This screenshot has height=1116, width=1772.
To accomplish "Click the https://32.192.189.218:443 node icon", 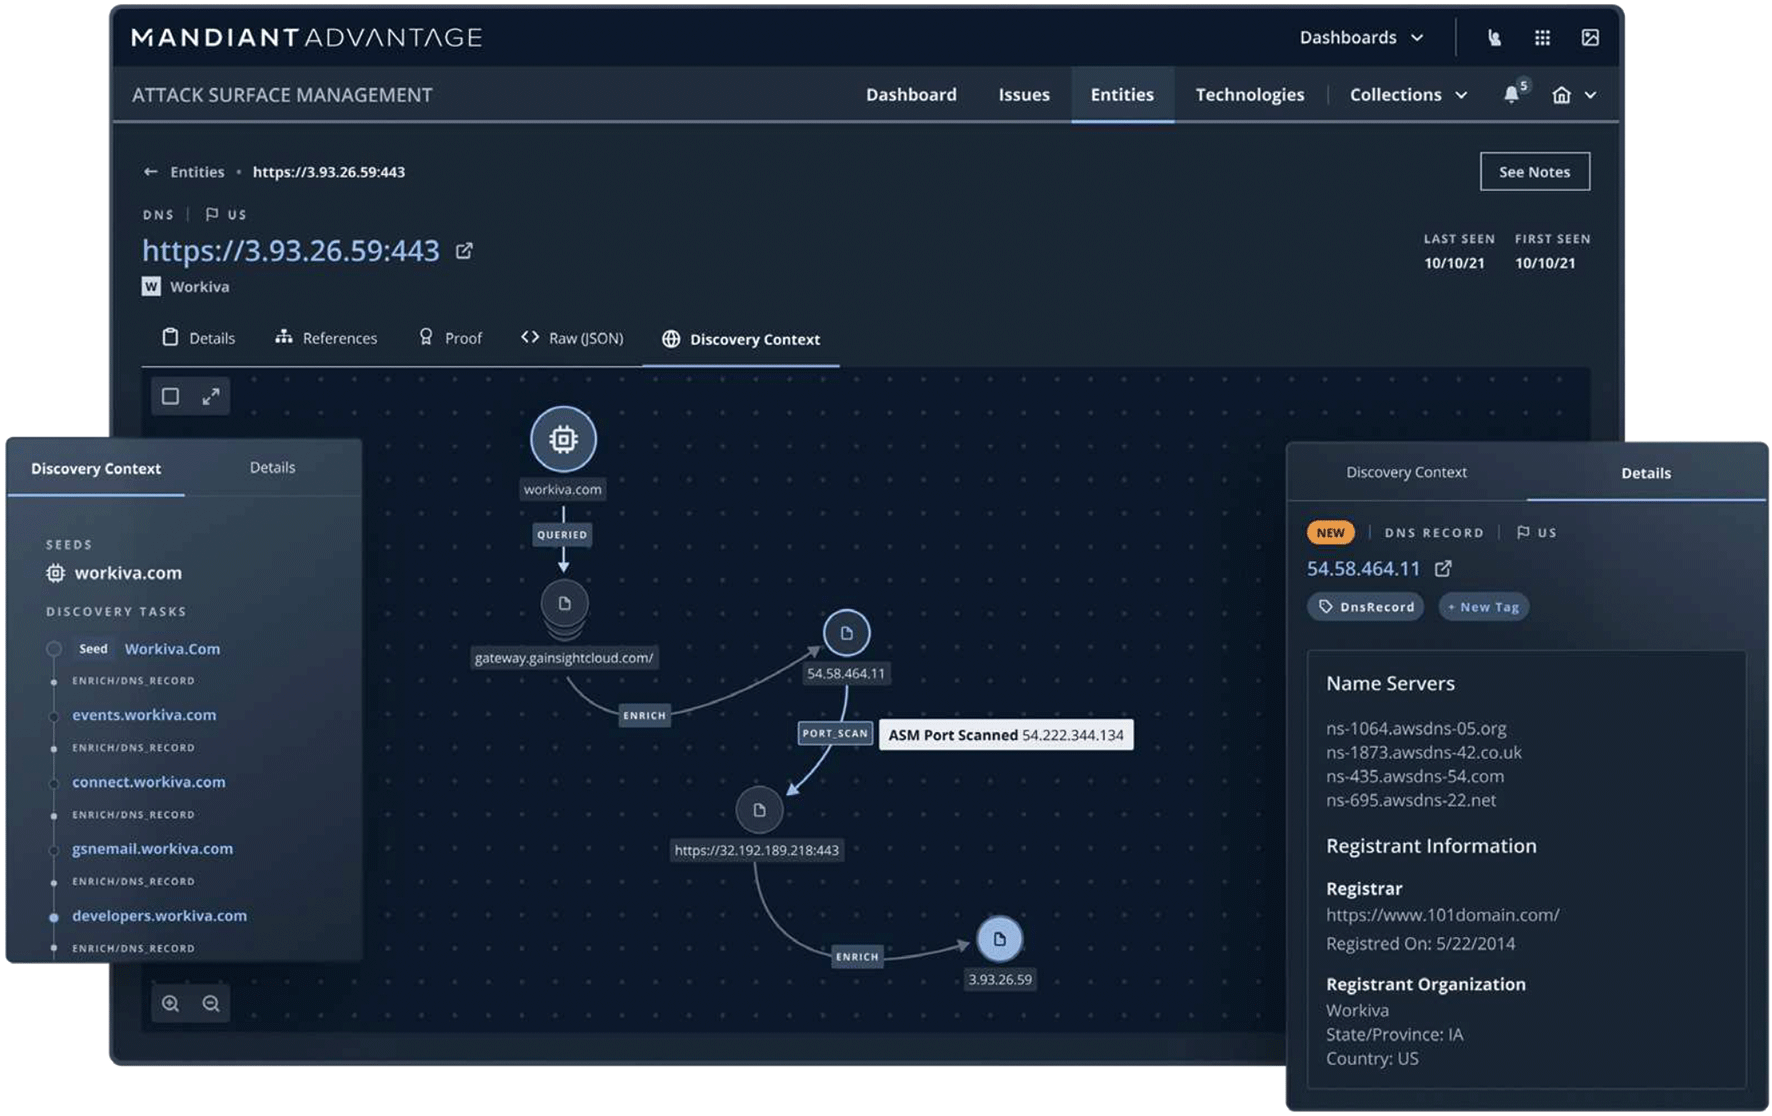I will [759, 810].
